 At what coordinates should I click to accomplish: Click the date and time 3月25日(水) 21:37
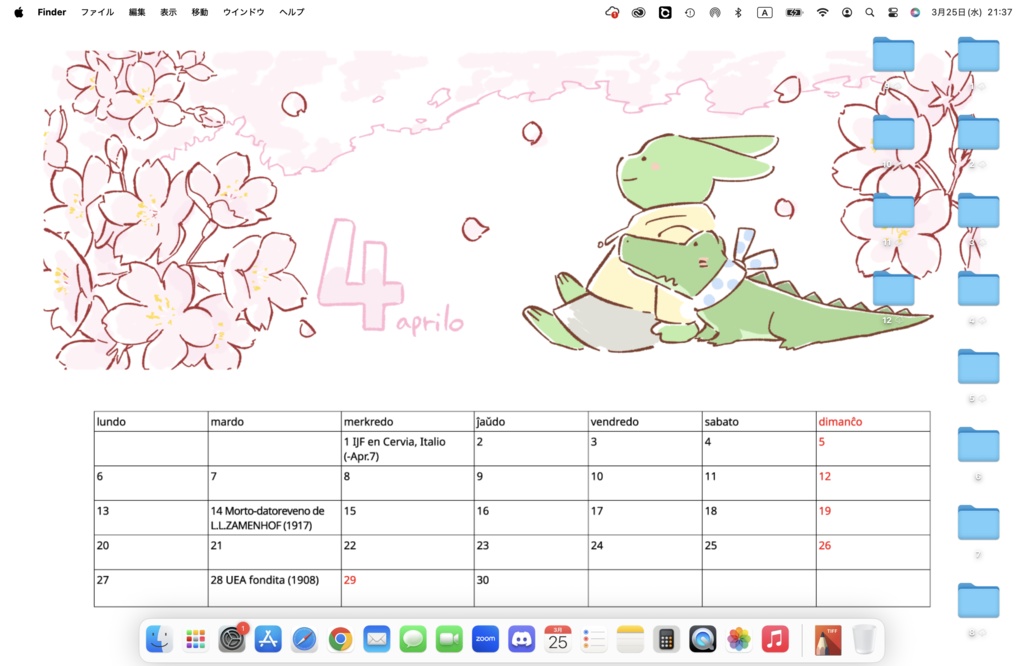click(972, 12)
